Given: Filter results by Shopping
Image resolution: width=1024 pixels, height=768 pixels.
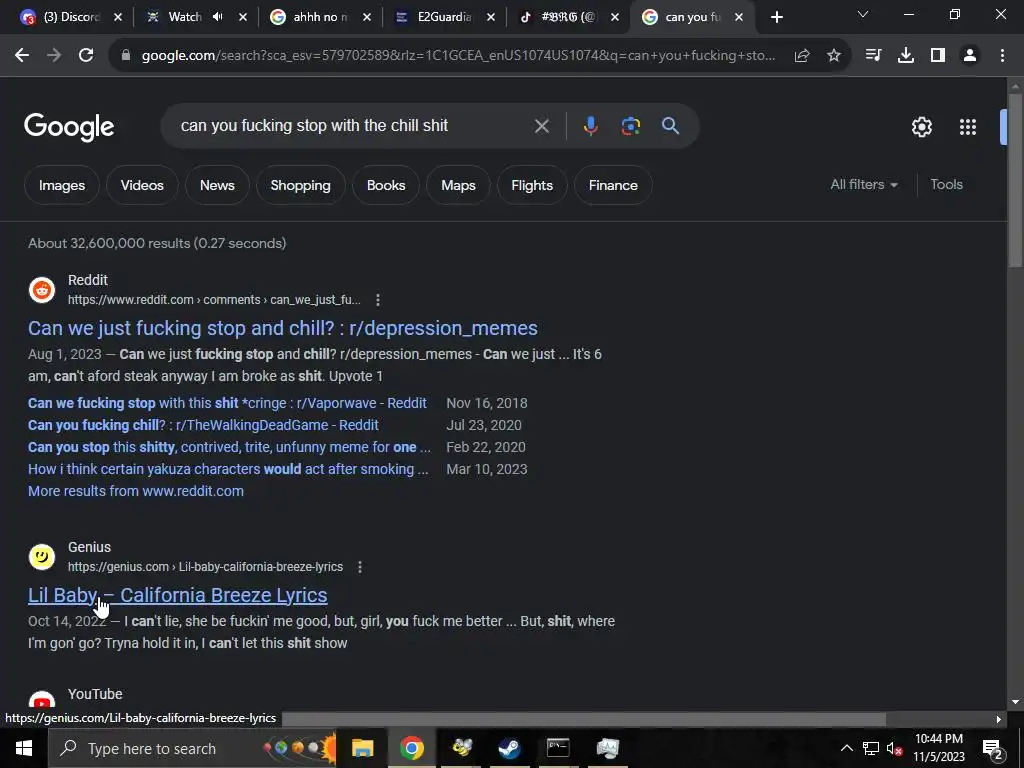Looking at the screenshot, I should click(300, 185).
